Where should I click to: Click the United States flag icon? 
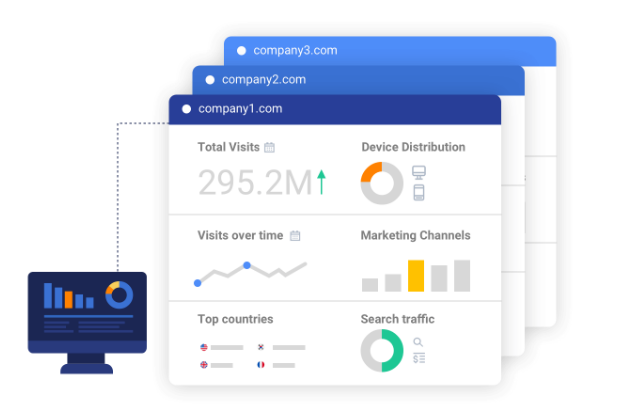(204, 347)
